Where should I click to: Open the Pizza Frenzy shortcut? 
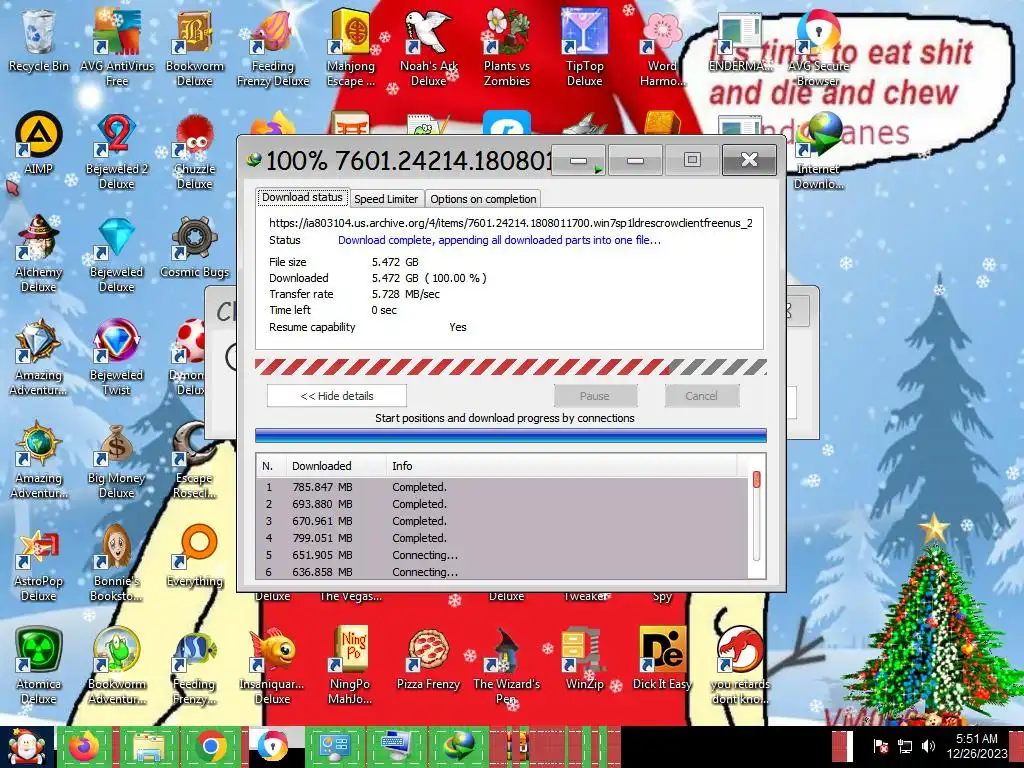(x=428, y=660)
